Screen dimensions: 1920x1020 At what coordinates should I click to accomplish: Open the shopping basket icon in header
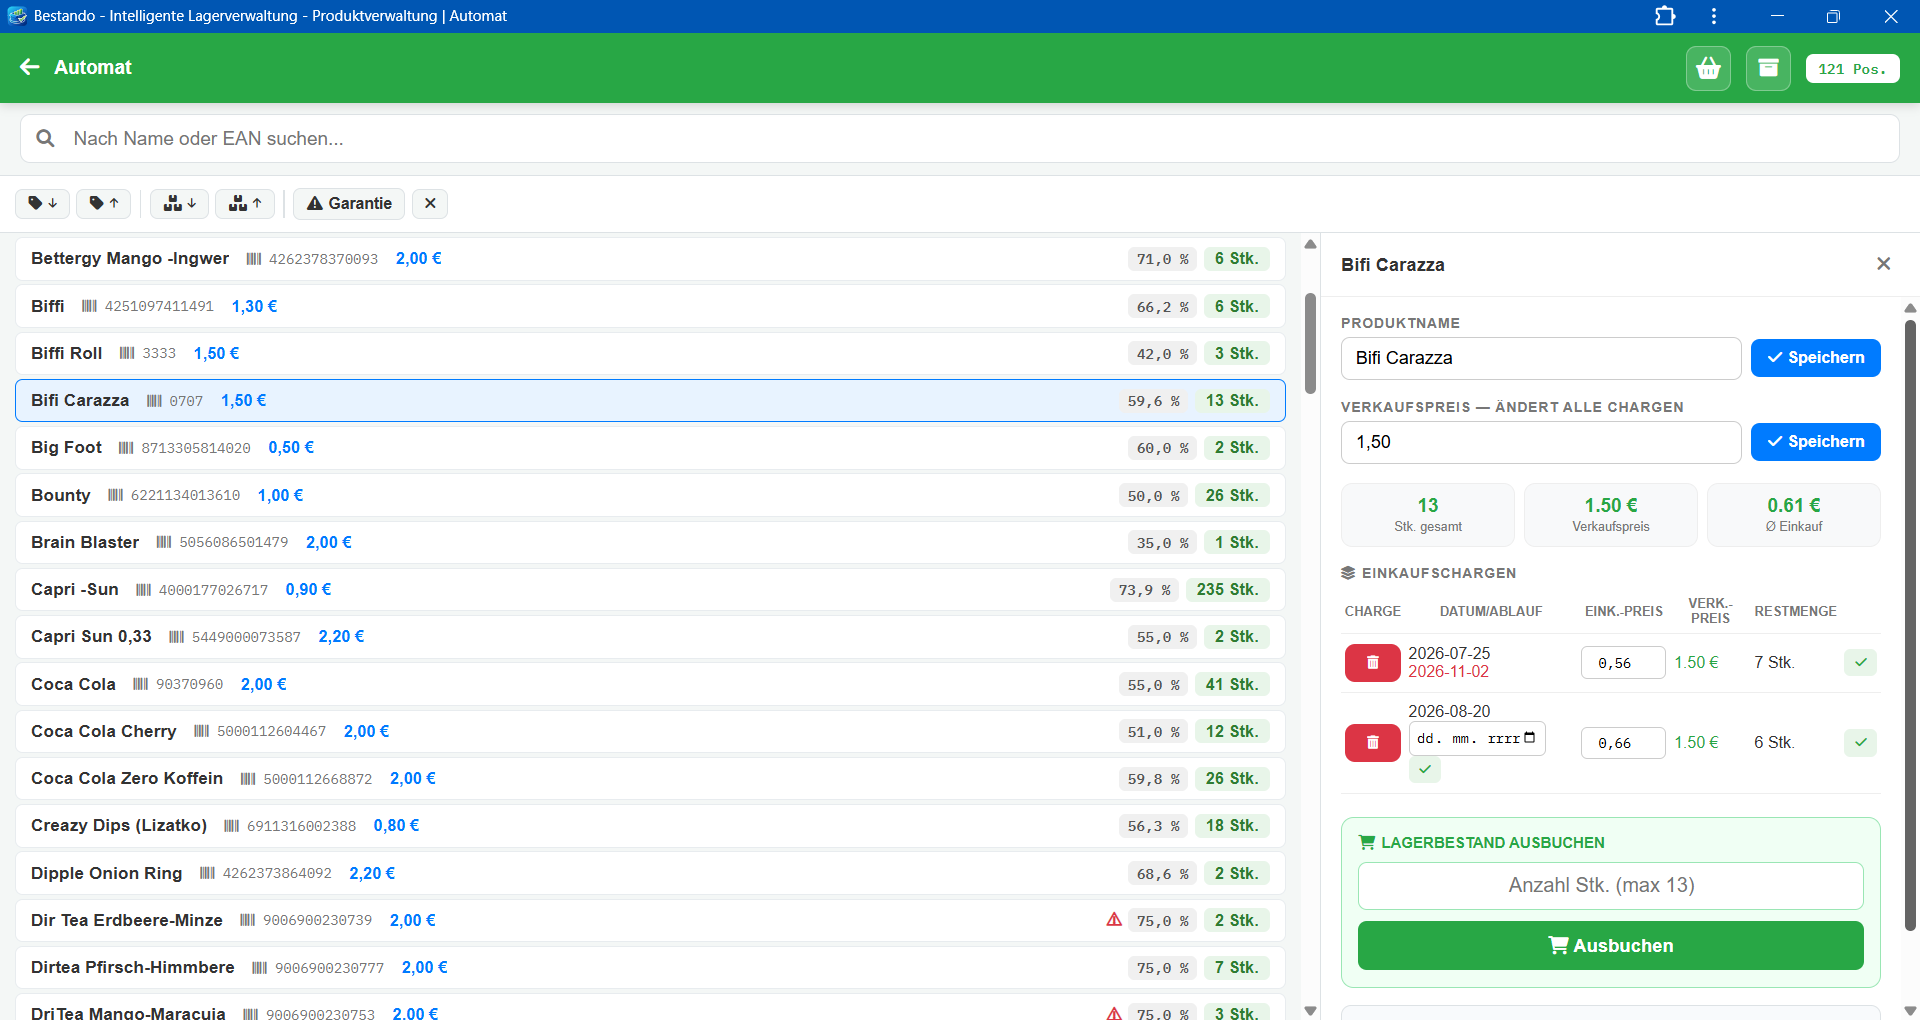1708,68
